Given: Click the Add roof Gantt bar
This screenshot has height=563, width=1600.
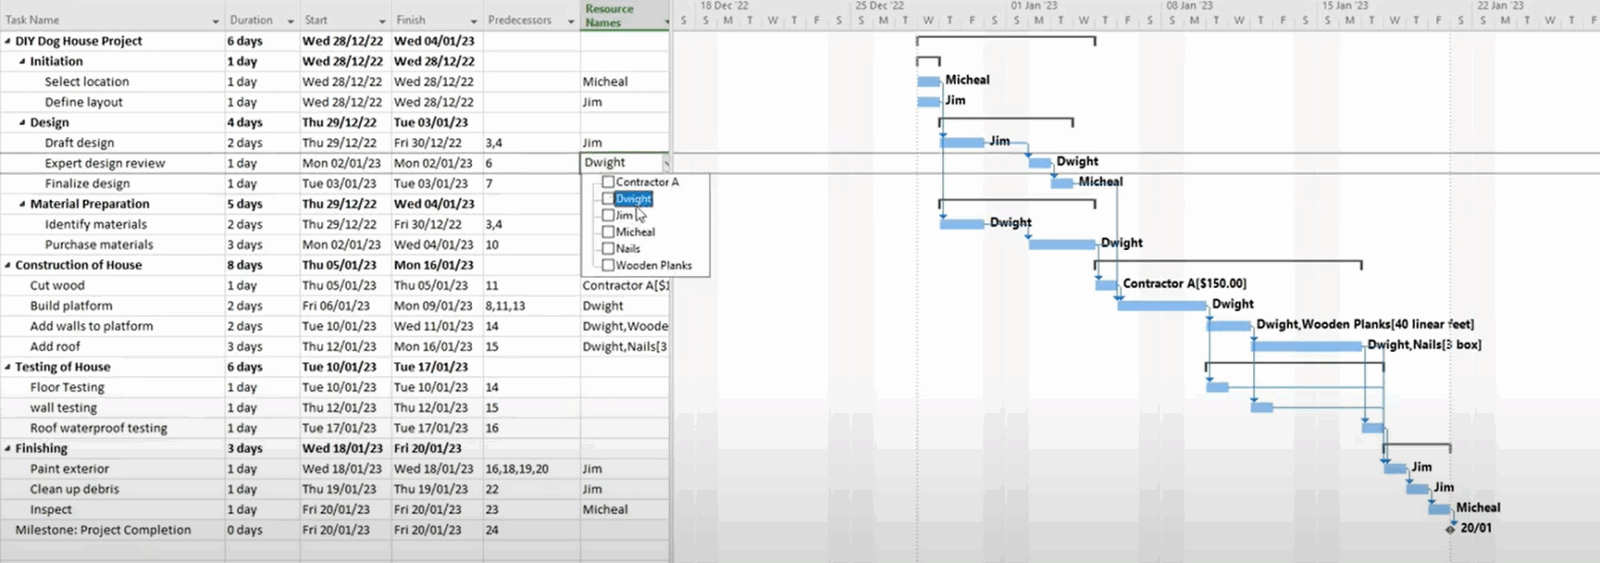Looking at the screenshot, I should point(1306,346).
